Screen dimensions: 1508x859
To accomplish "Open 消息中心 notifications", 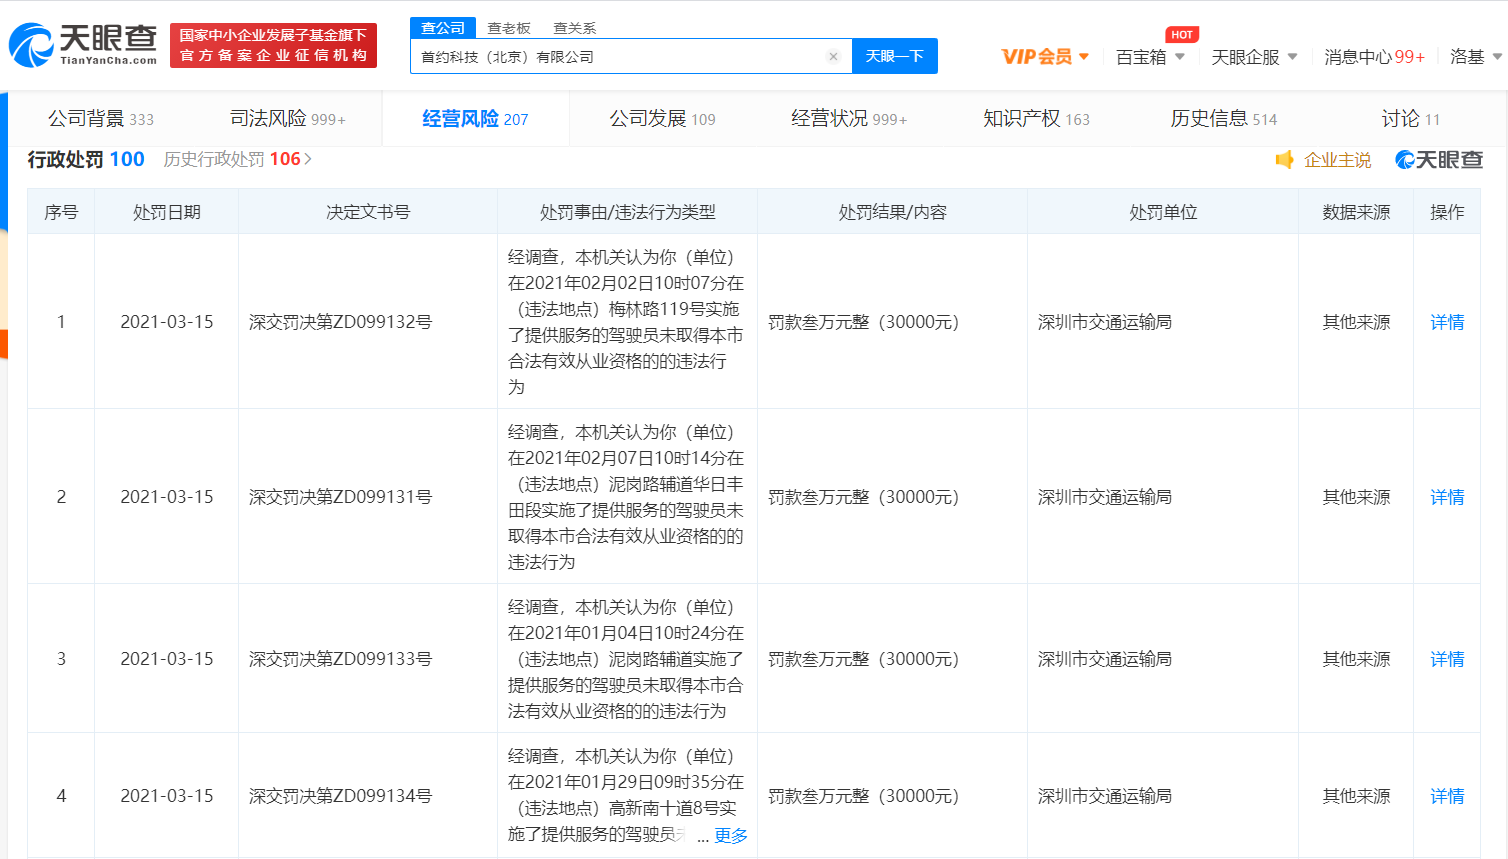I will tap(1374, 57).
